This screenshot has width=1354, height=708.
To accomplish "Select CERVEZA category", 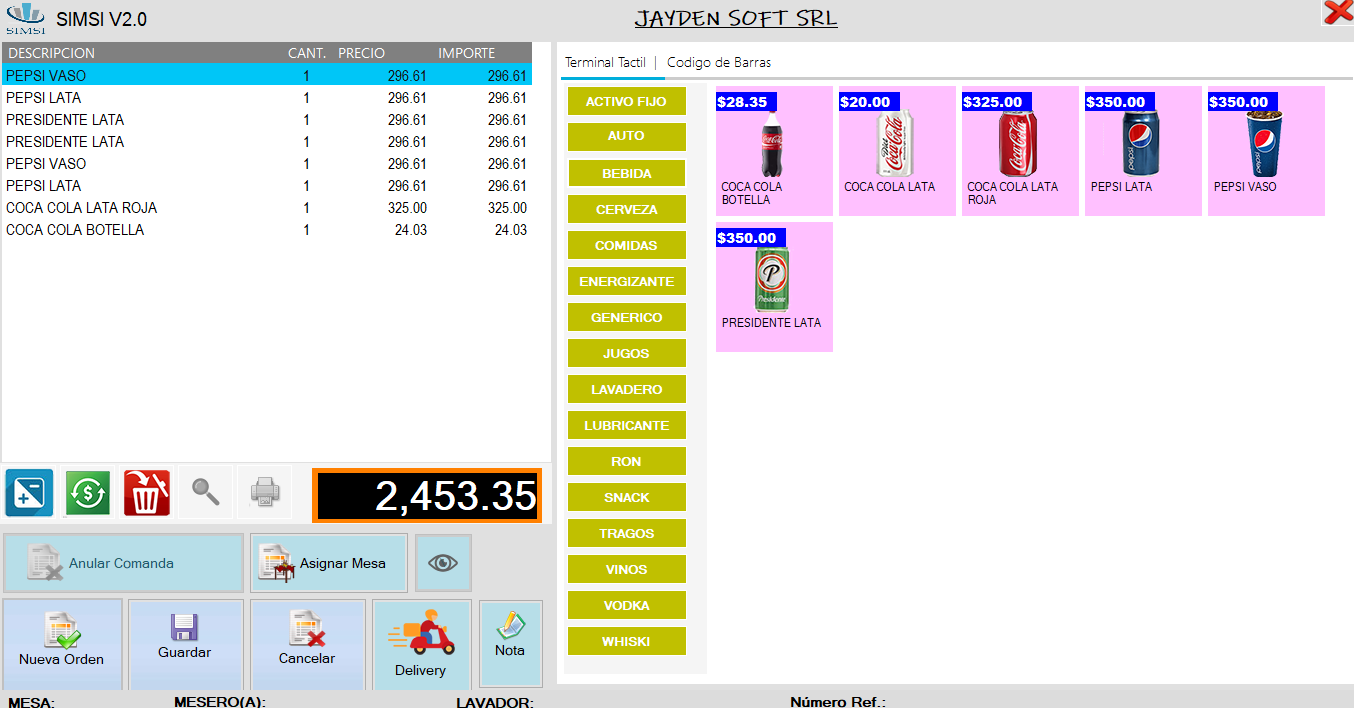I will [626, 210].
